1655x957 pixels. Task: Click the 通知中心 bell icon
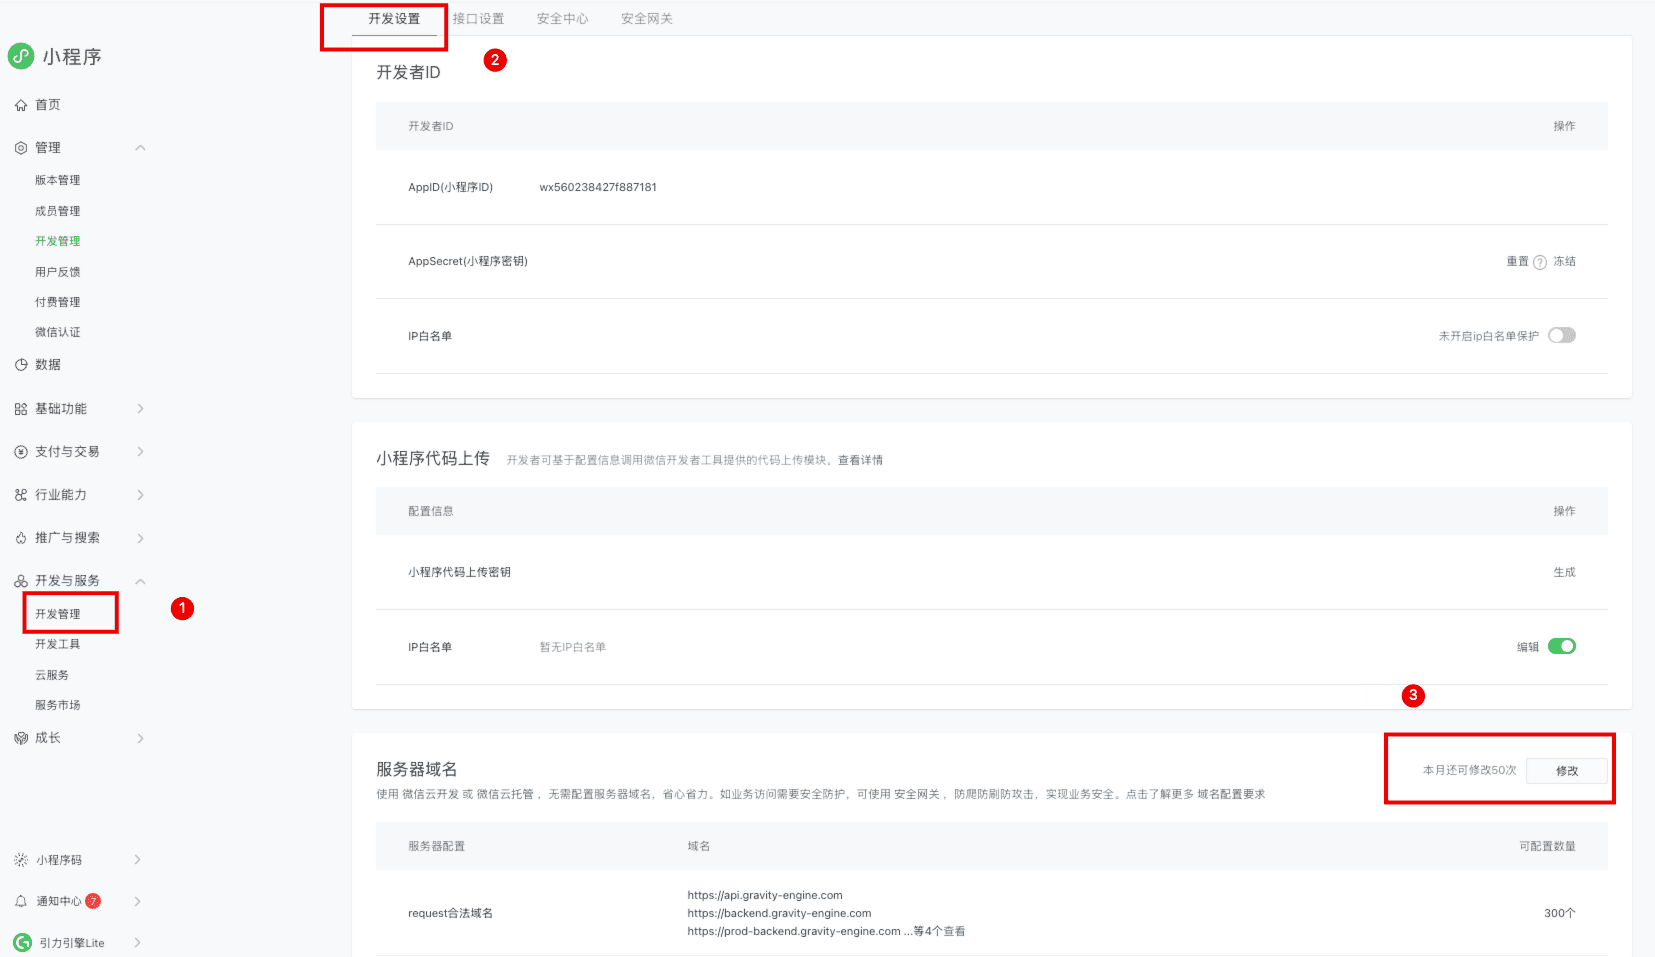(21, 901)
